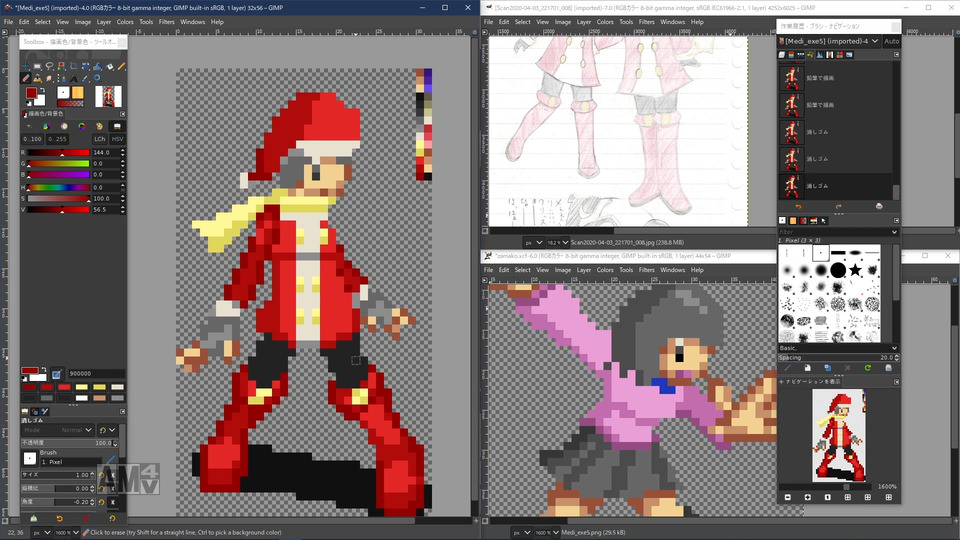Click the pick-color-from-screen eyedropper button

(x=57, y=373)
